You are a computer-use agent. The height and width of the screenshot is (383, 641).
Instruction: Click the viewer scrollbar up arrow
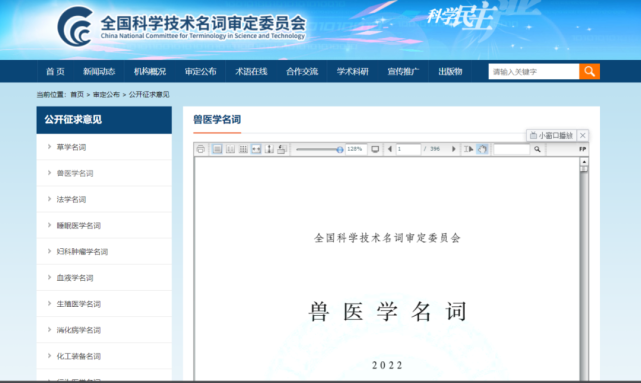click(584, 162)
